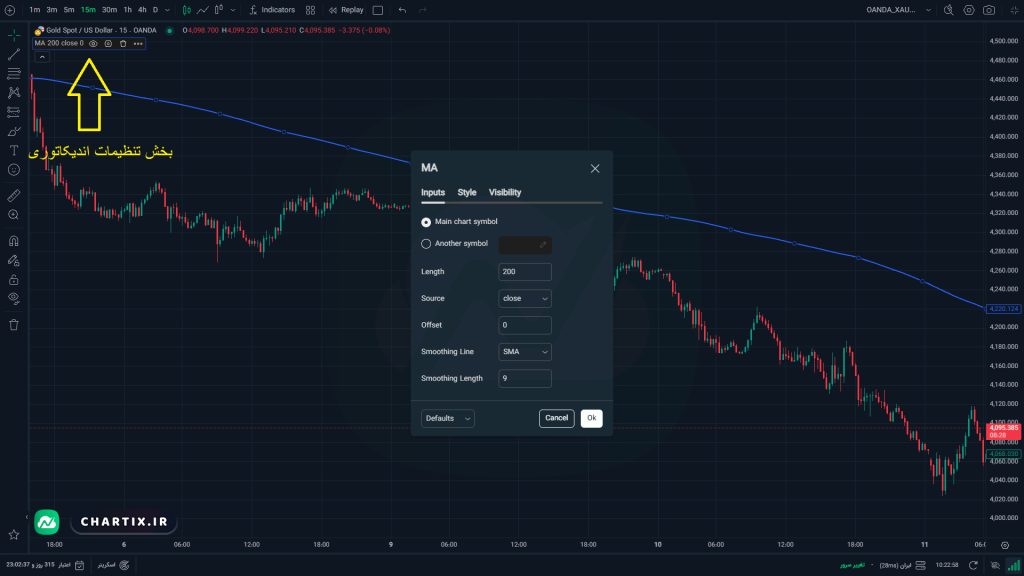
Task: Cancel the MA settings dialog
Action: (556, 419)
